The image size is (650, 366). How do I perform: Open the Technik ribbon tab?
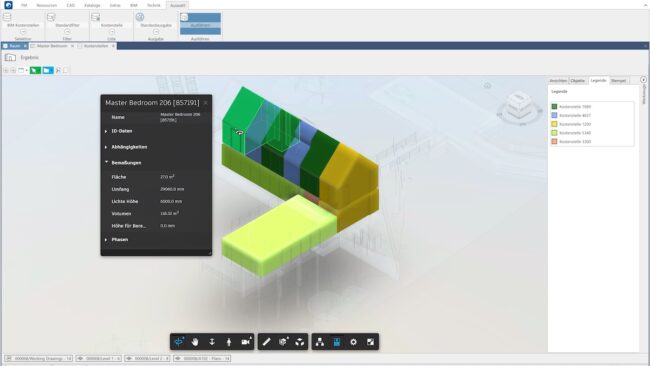click(153, 5)
